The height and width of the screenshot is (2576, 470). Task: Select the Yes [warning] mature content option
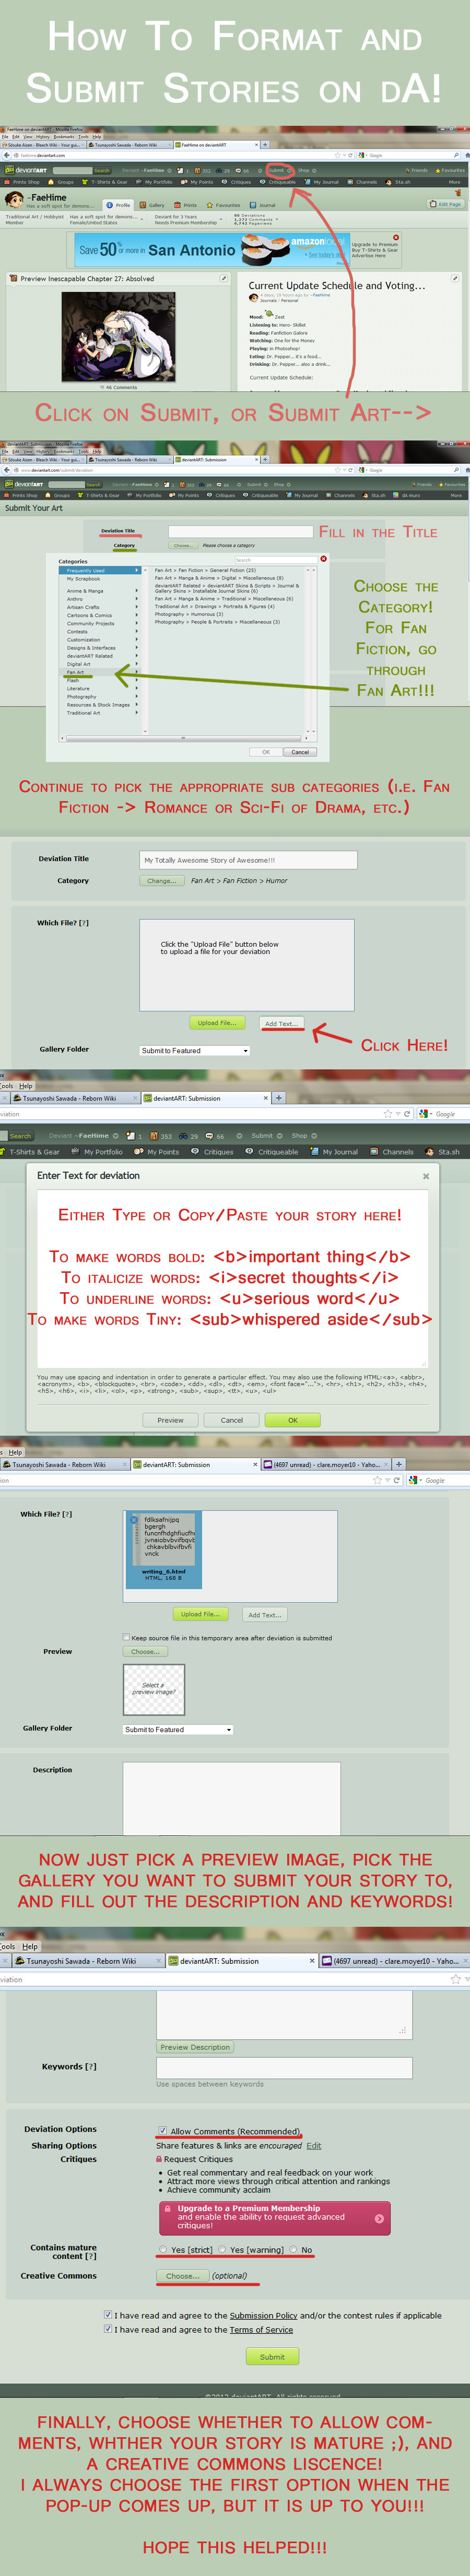[x=223, y=2250]
